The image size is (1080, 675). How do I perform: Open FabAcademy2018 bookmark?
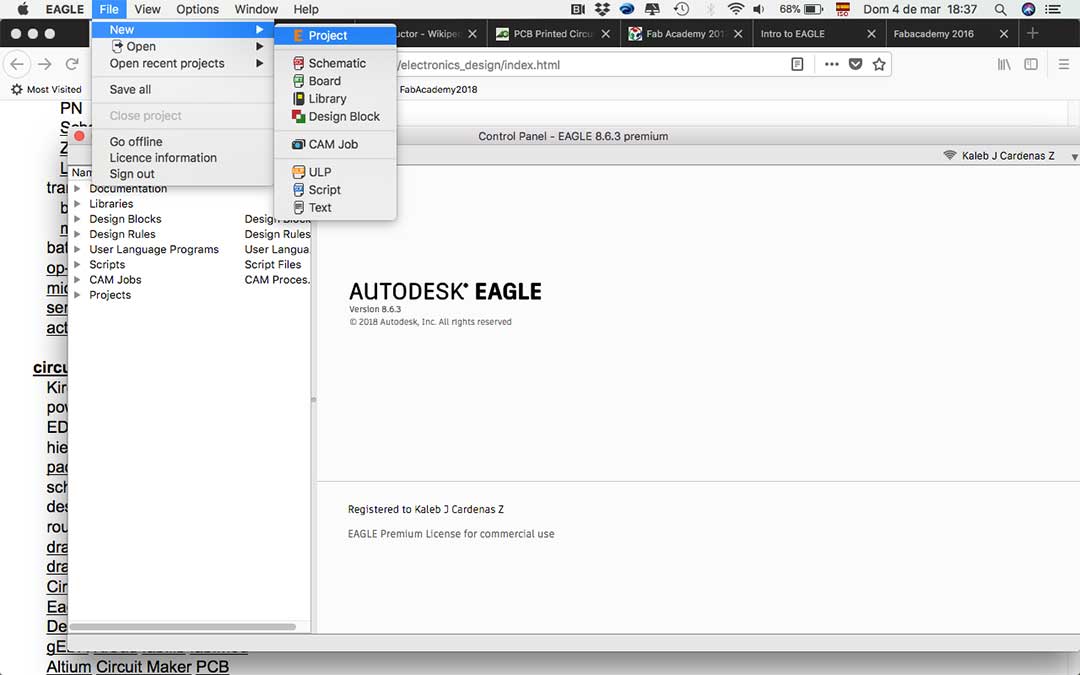click(x=438, y=90)
